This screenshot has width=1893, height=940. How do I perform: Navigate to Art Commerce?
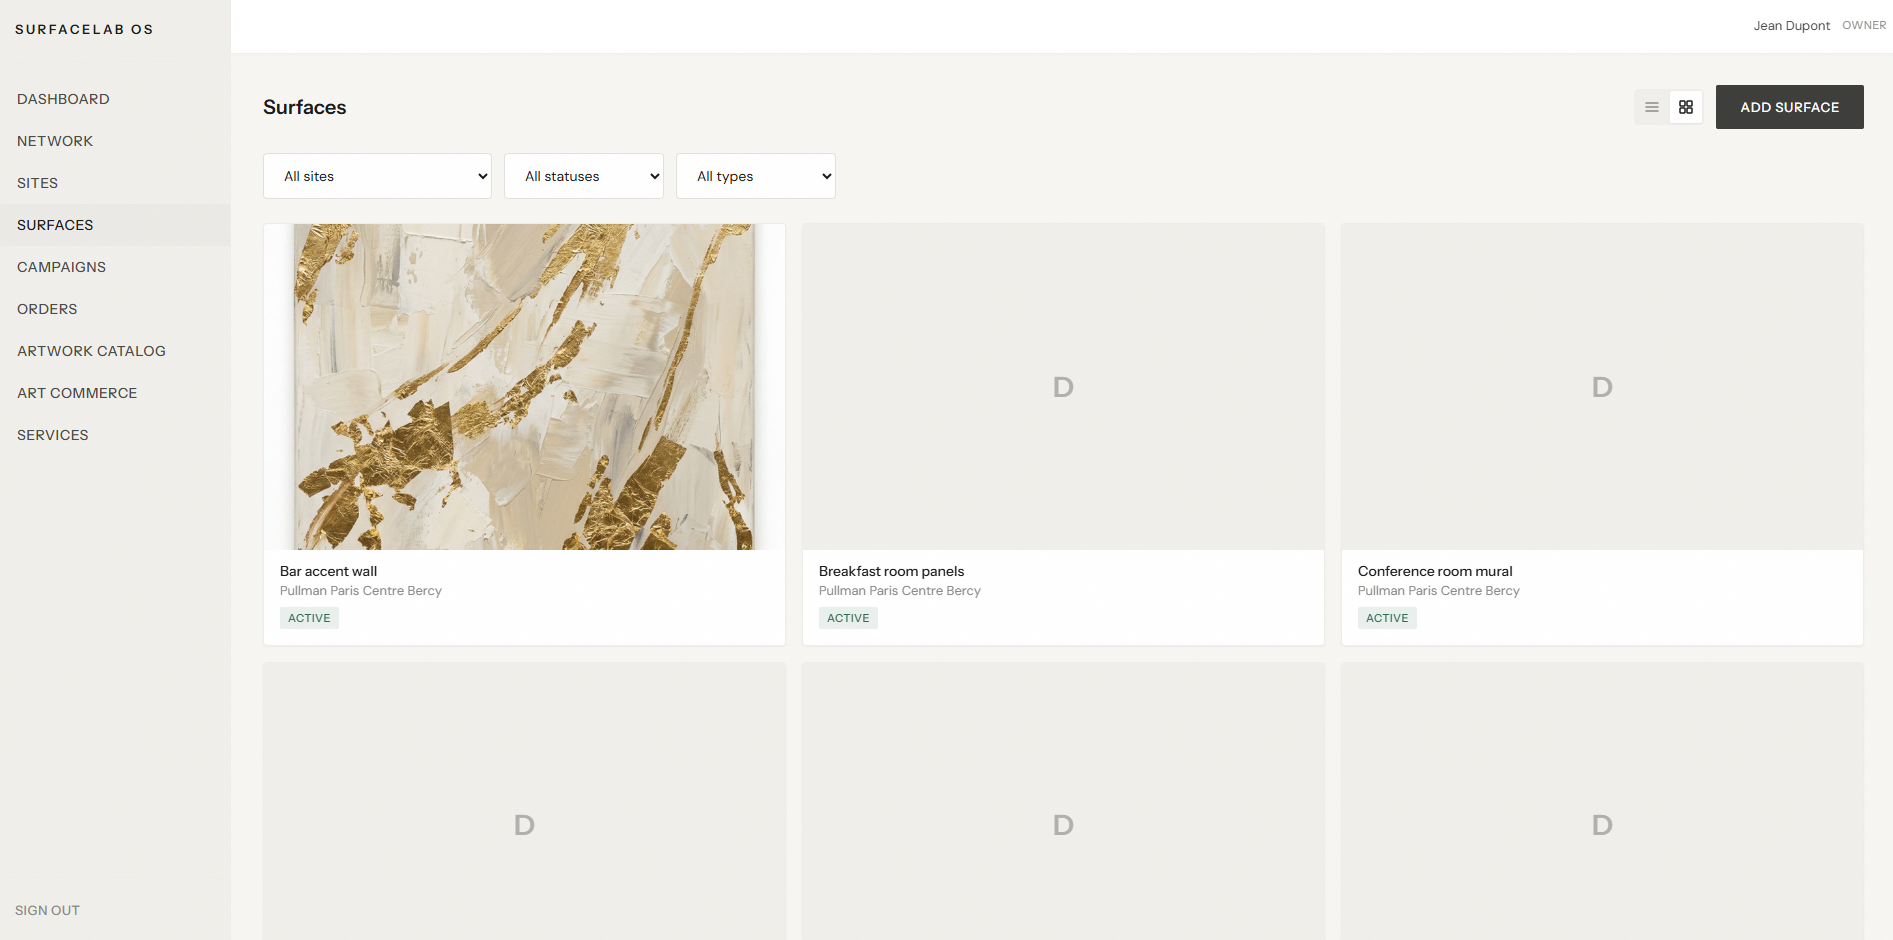coord(77,393)
